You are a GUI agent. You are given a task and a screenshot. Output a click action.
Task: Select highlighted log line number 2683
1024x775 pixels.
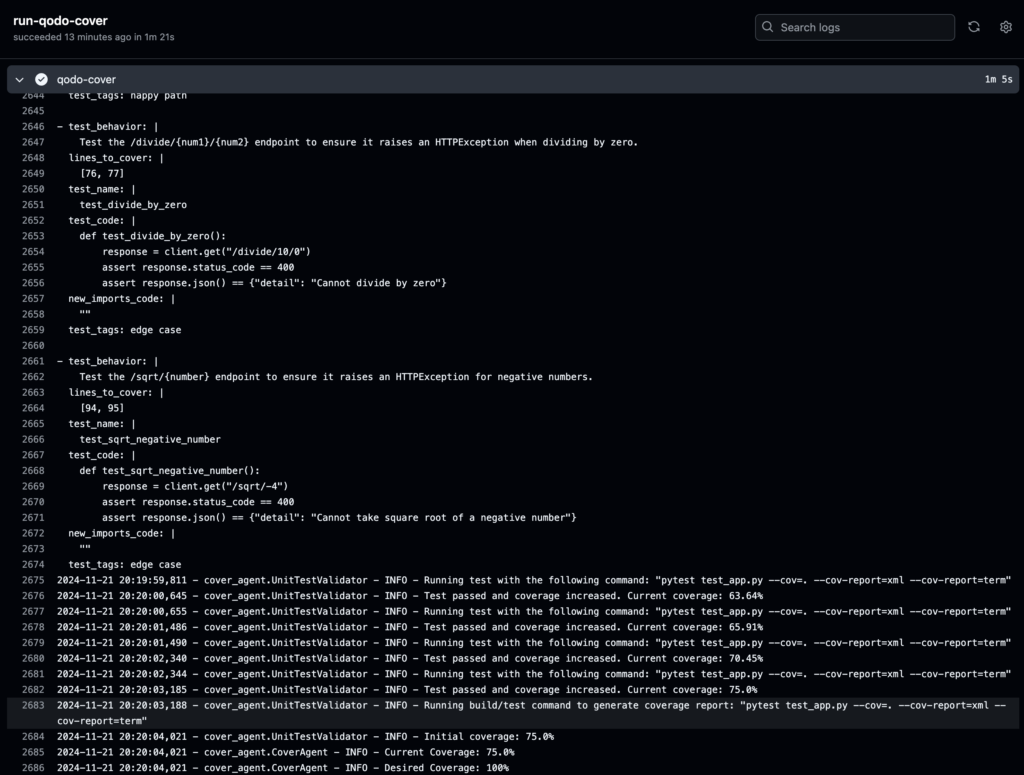click(33, 705)
